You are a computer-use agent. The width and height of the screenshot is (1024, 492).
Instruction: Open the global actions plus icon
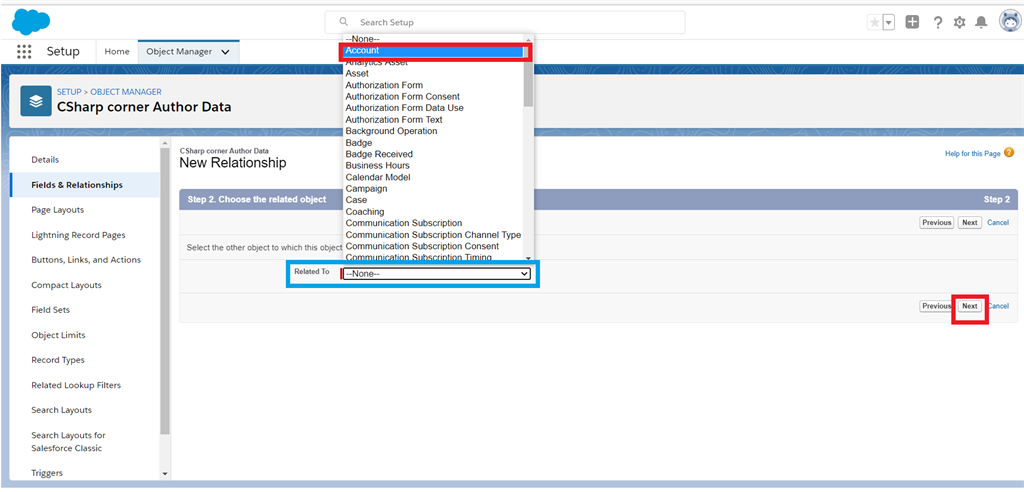(912, 22)
